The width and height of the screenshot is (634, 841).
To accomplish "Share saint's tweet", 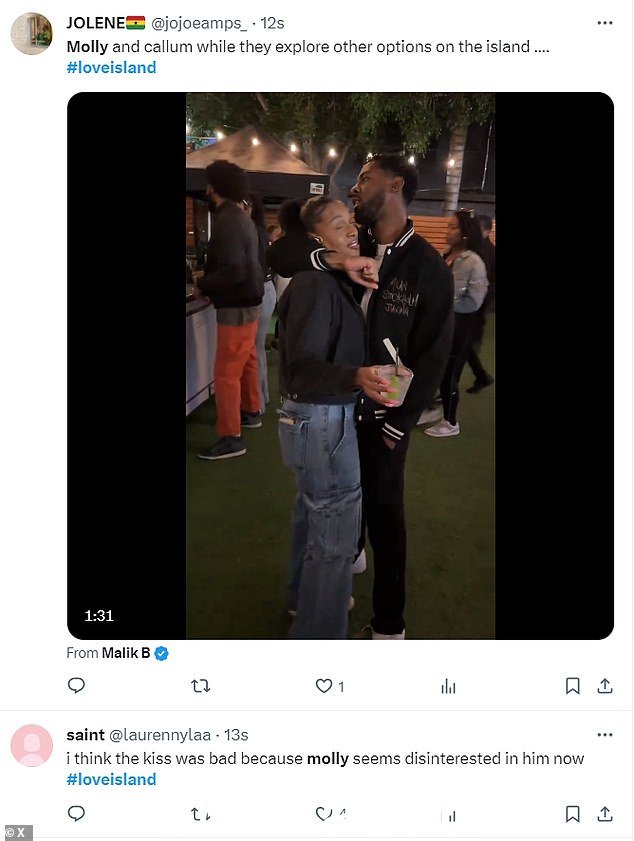I will click(605, 814).
